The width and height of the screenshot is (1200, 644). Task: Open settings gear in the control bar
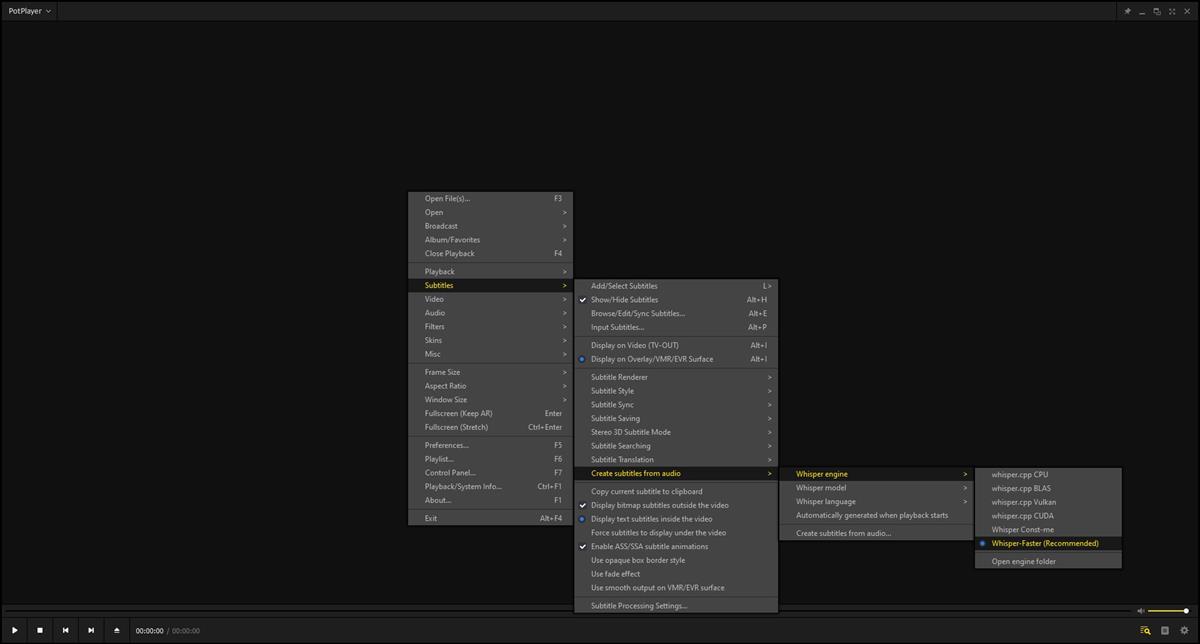coord(1184,630)
